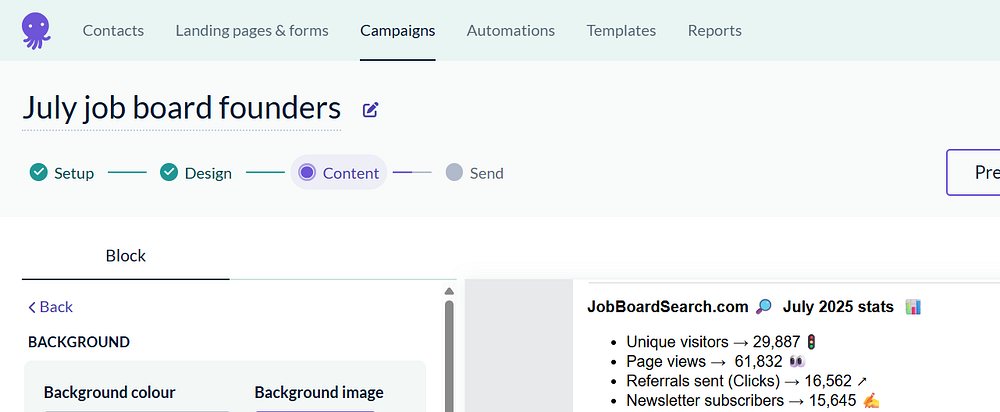Go to Landing pages & forms
Screen dimensions: 1000x412
click(252, 30)
